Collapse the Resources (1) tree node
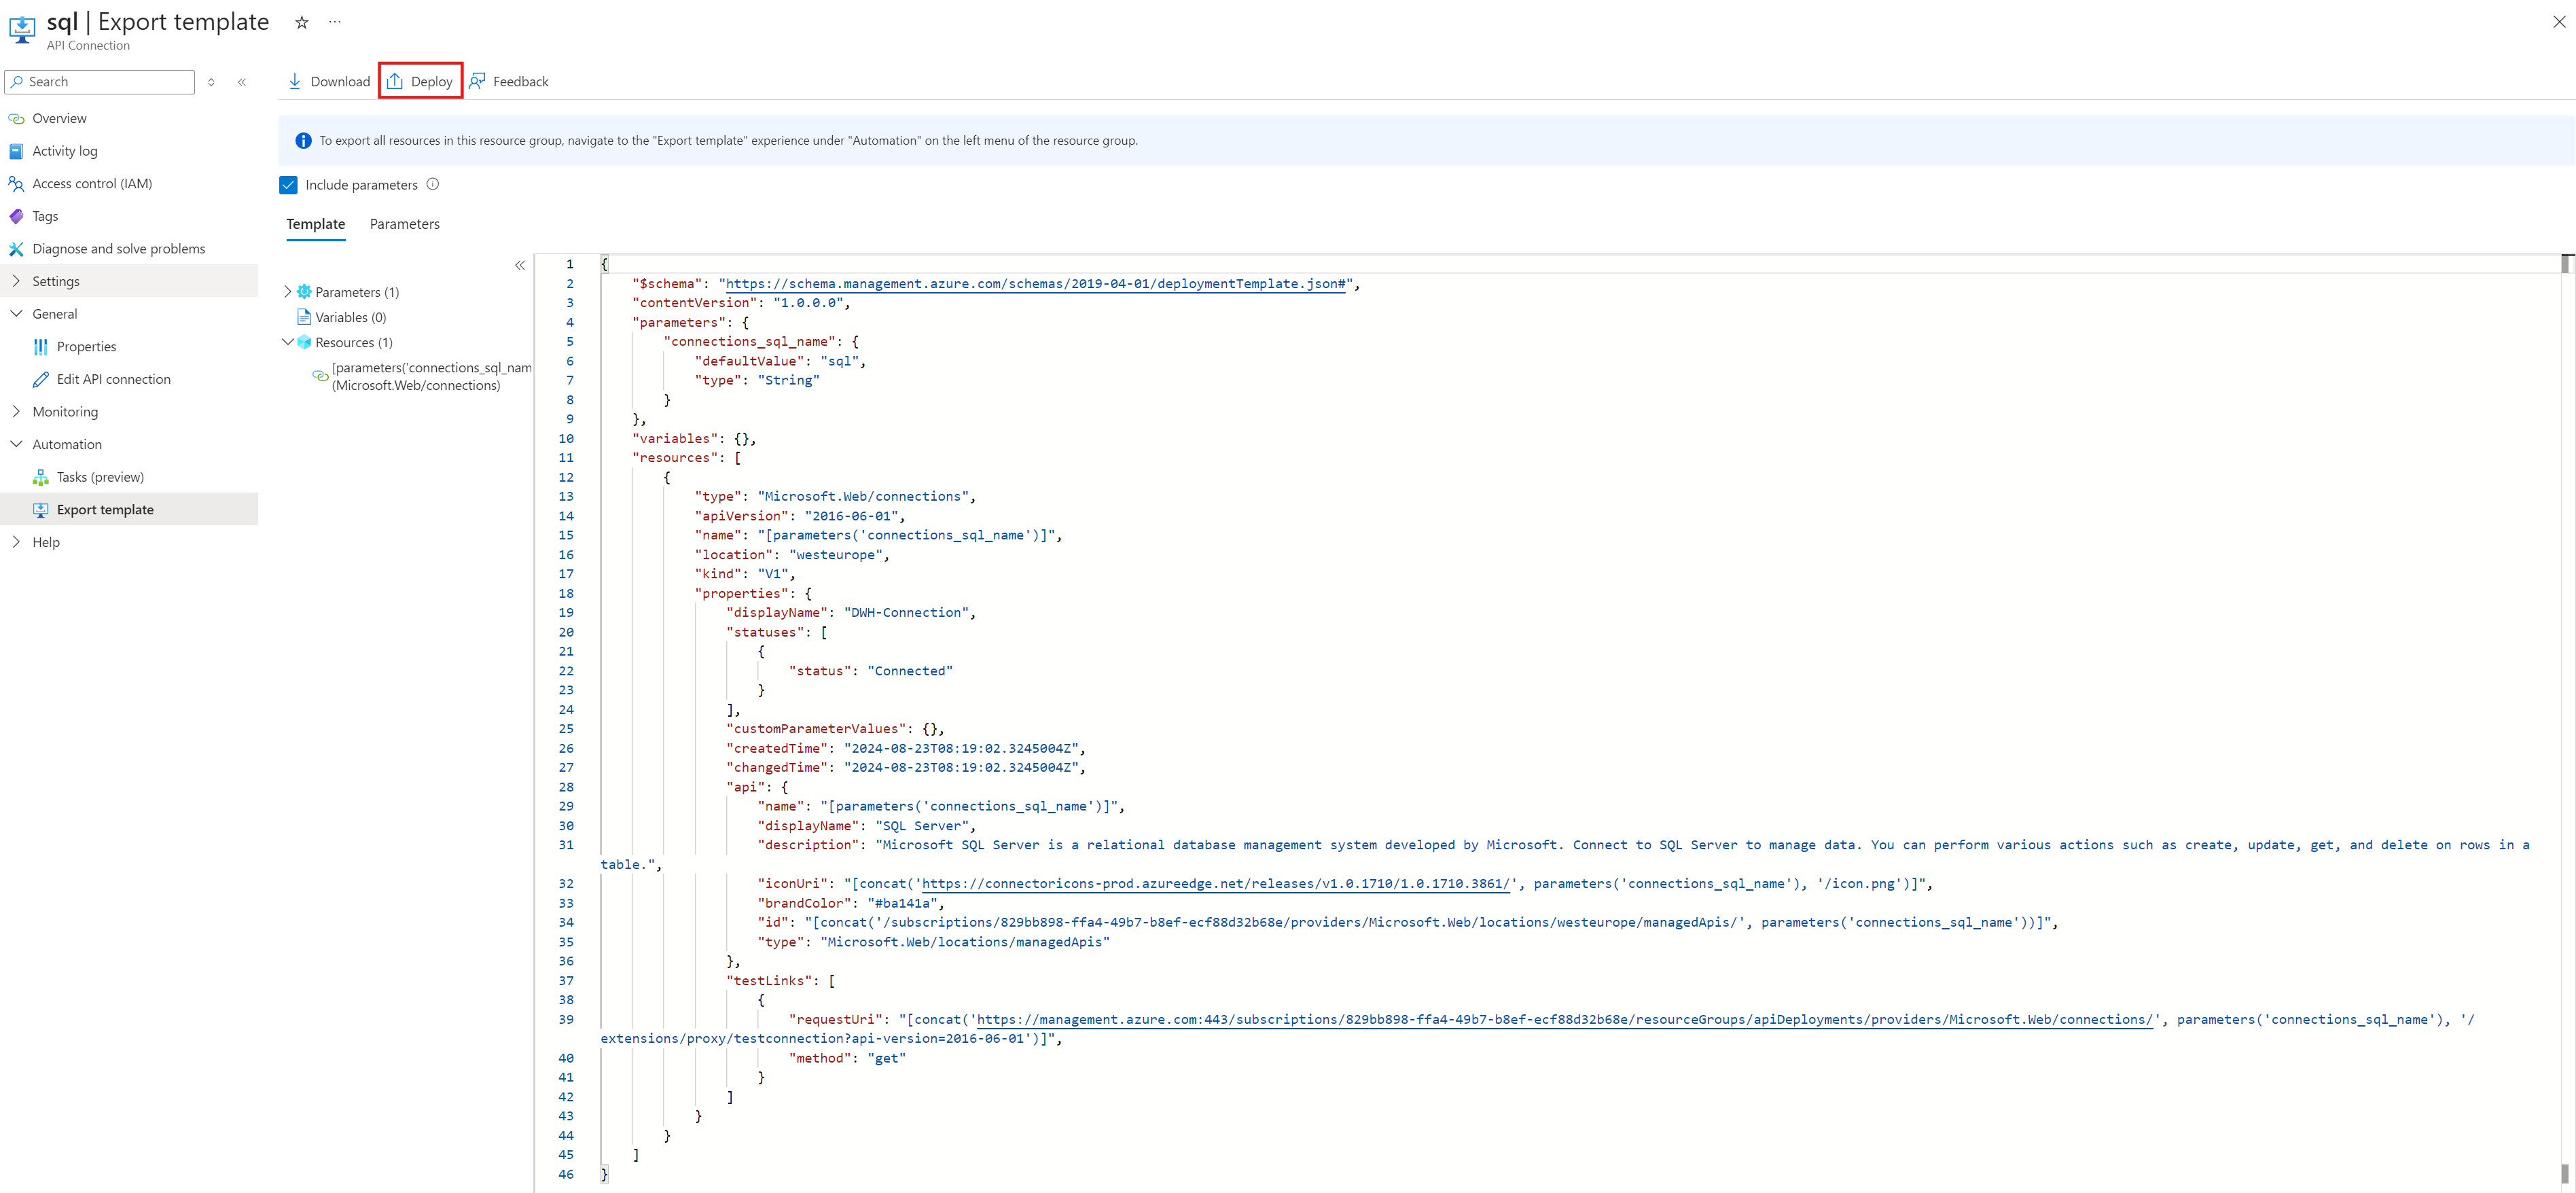 288,342
